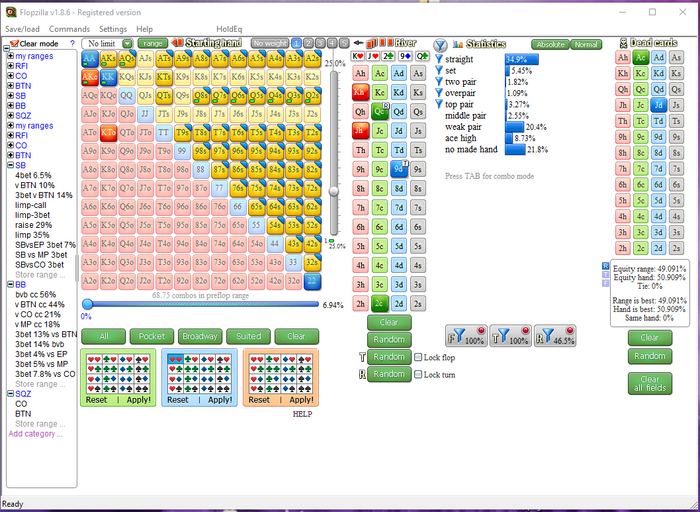The width and height of the screenshot is (700, 512).
Task: Click Apply! on the orange suit grid
Action: point(301,400)
